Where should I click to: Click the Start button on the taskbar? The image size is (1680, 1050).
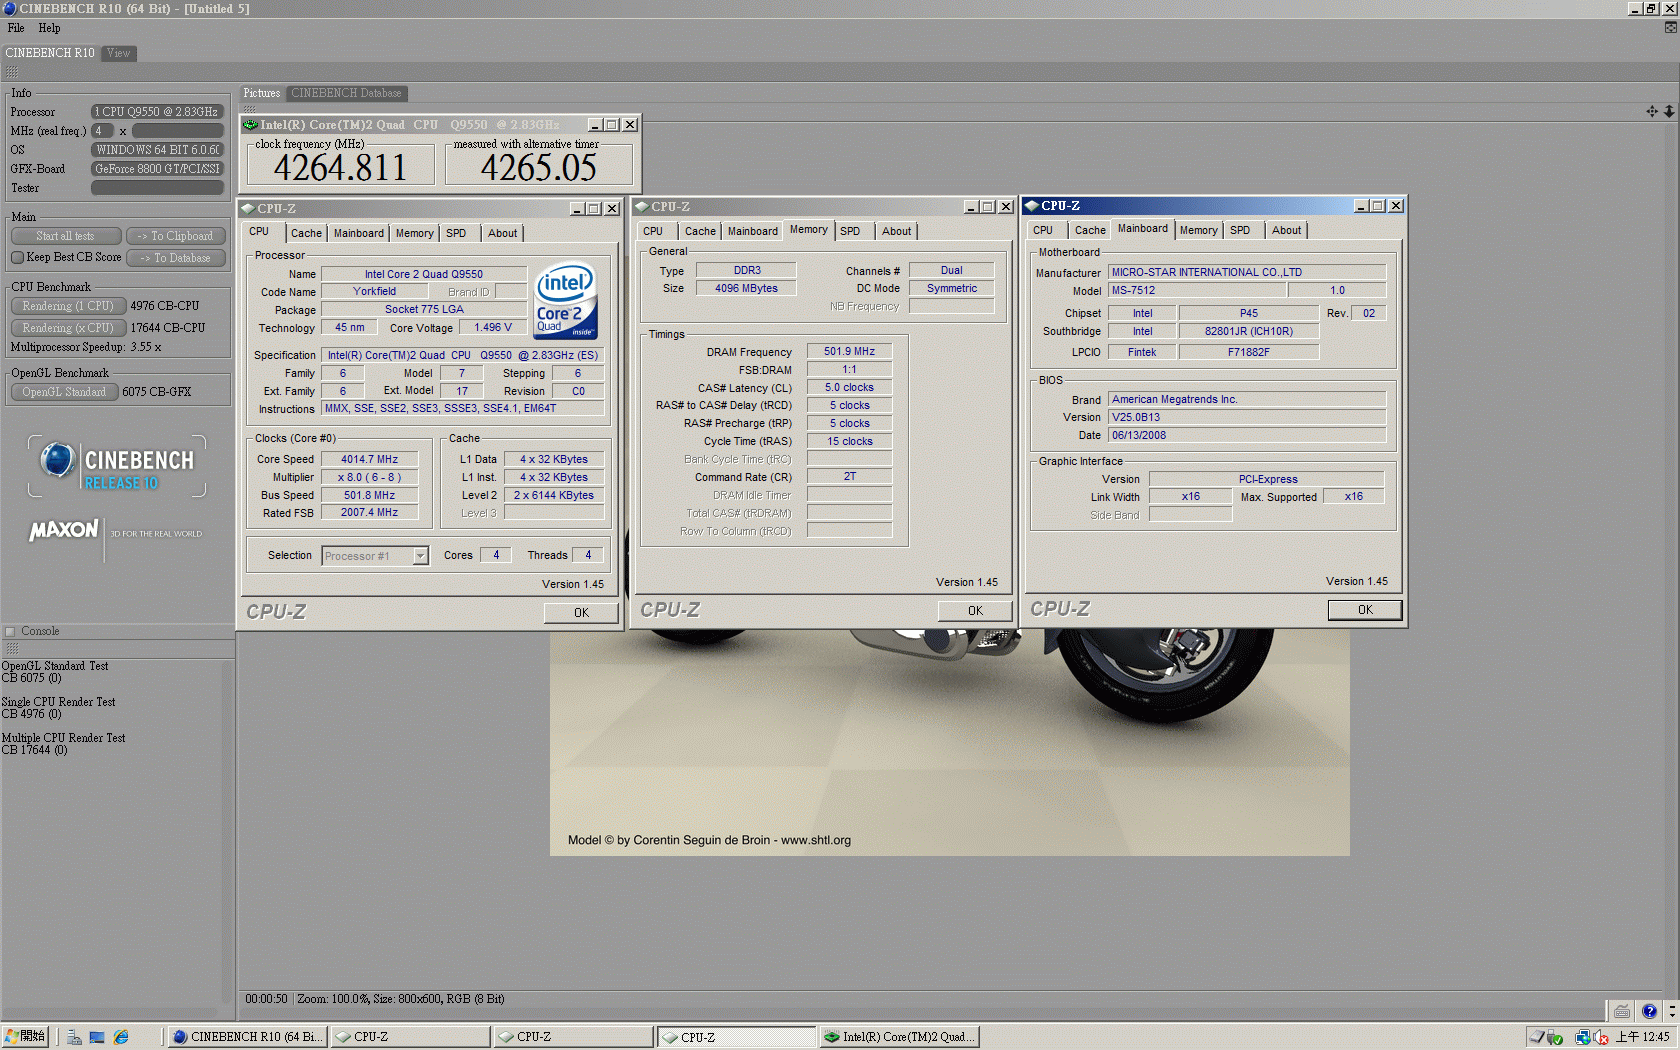coord(26,1037)
